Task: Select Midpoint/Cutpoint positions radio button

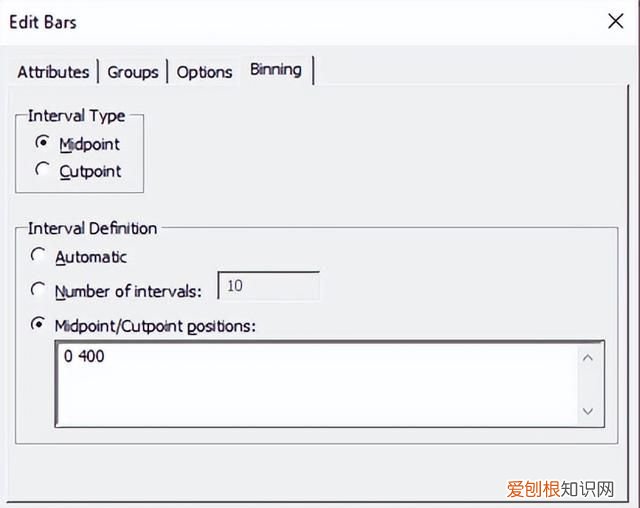Action: pyautogui.click(x=39, y=324)
